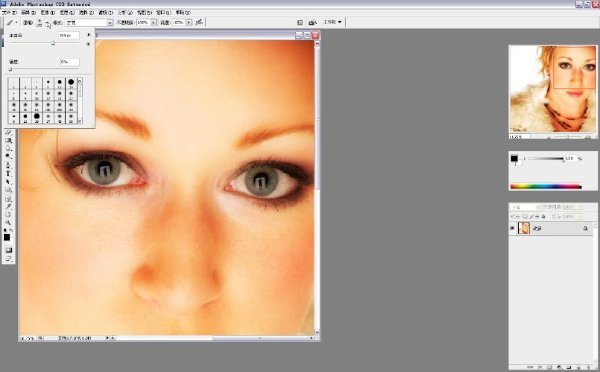
Task: Open Adobe Bridge from the options bar
Action: pos(313,23)
